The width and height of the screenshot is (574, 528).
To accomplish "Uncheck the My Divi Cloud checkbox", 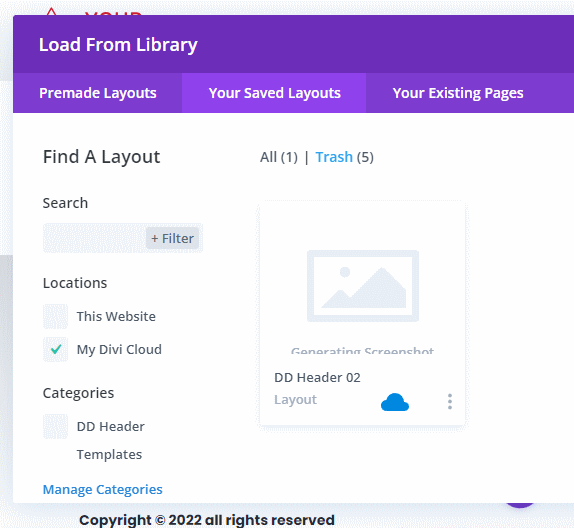I will coord(55,349).
